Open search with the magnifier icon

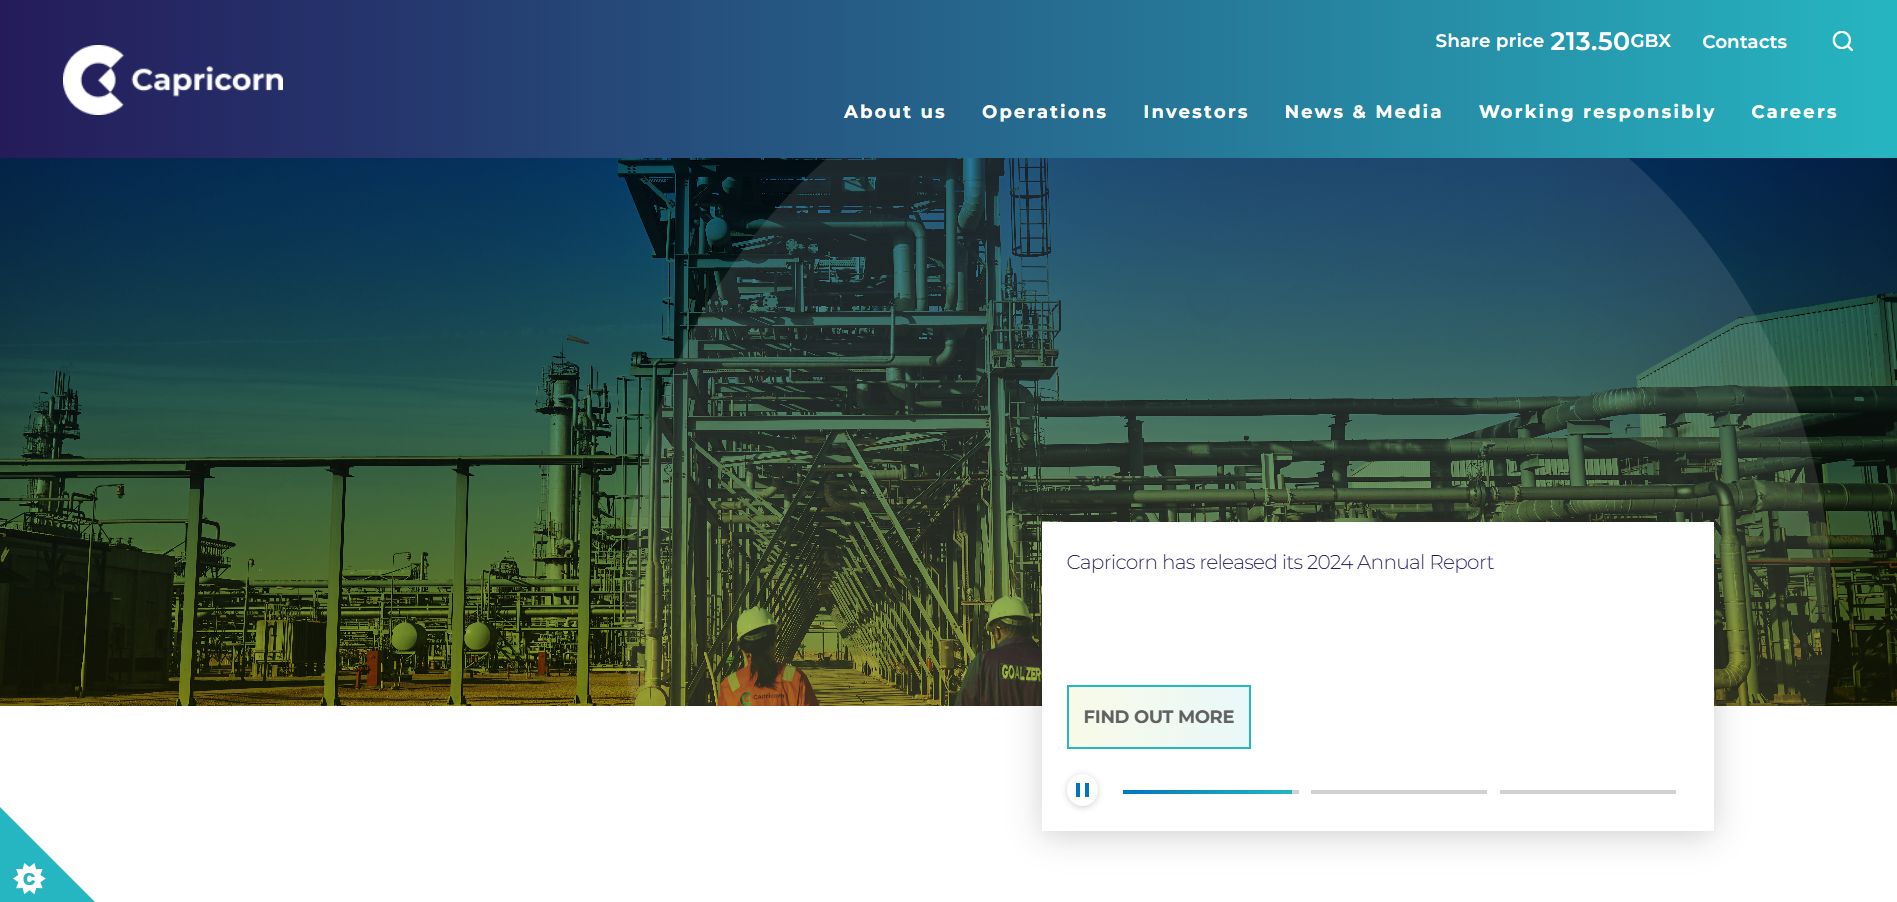coord(1842,41)
